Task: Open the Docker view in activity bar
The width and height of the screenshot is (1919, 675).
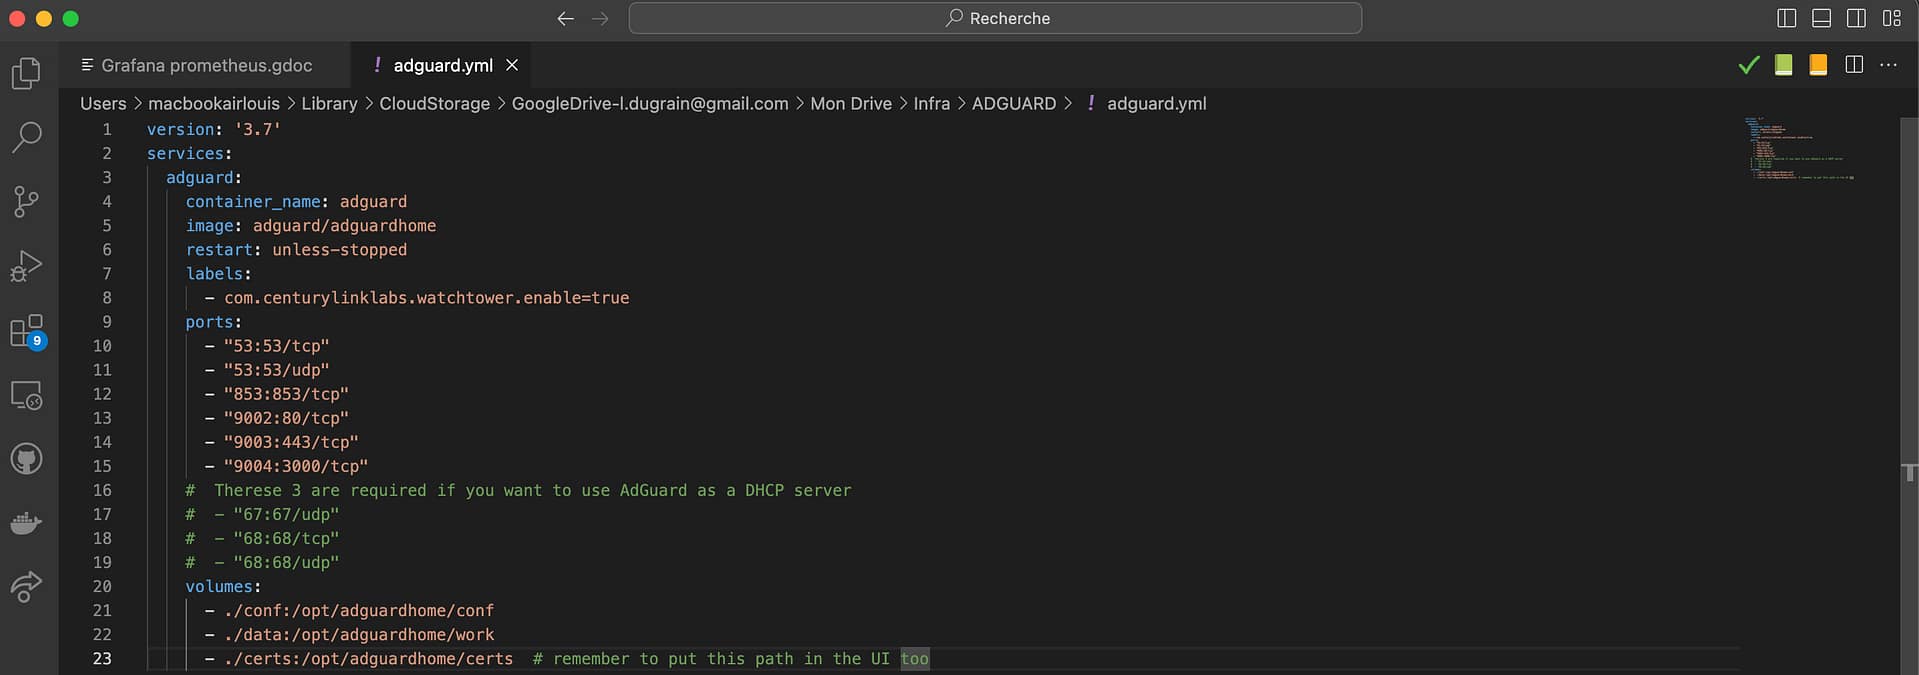Action: (x=27, y=523)
